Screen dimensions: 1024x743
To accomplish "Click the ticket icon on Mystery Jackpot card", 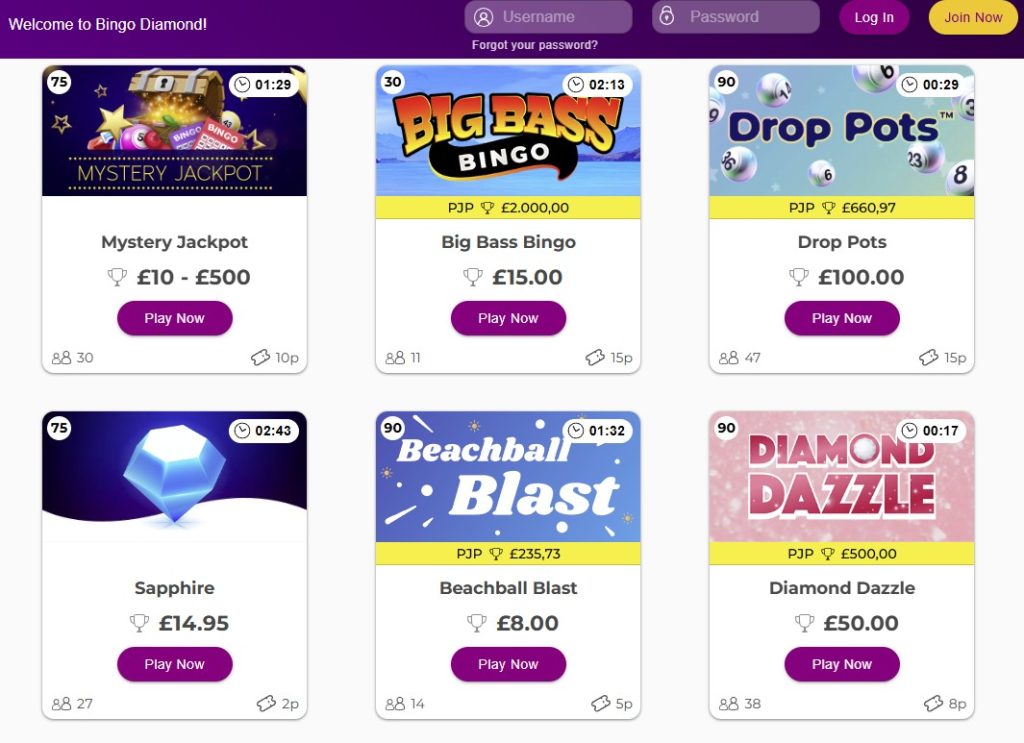I will (259, 357).
